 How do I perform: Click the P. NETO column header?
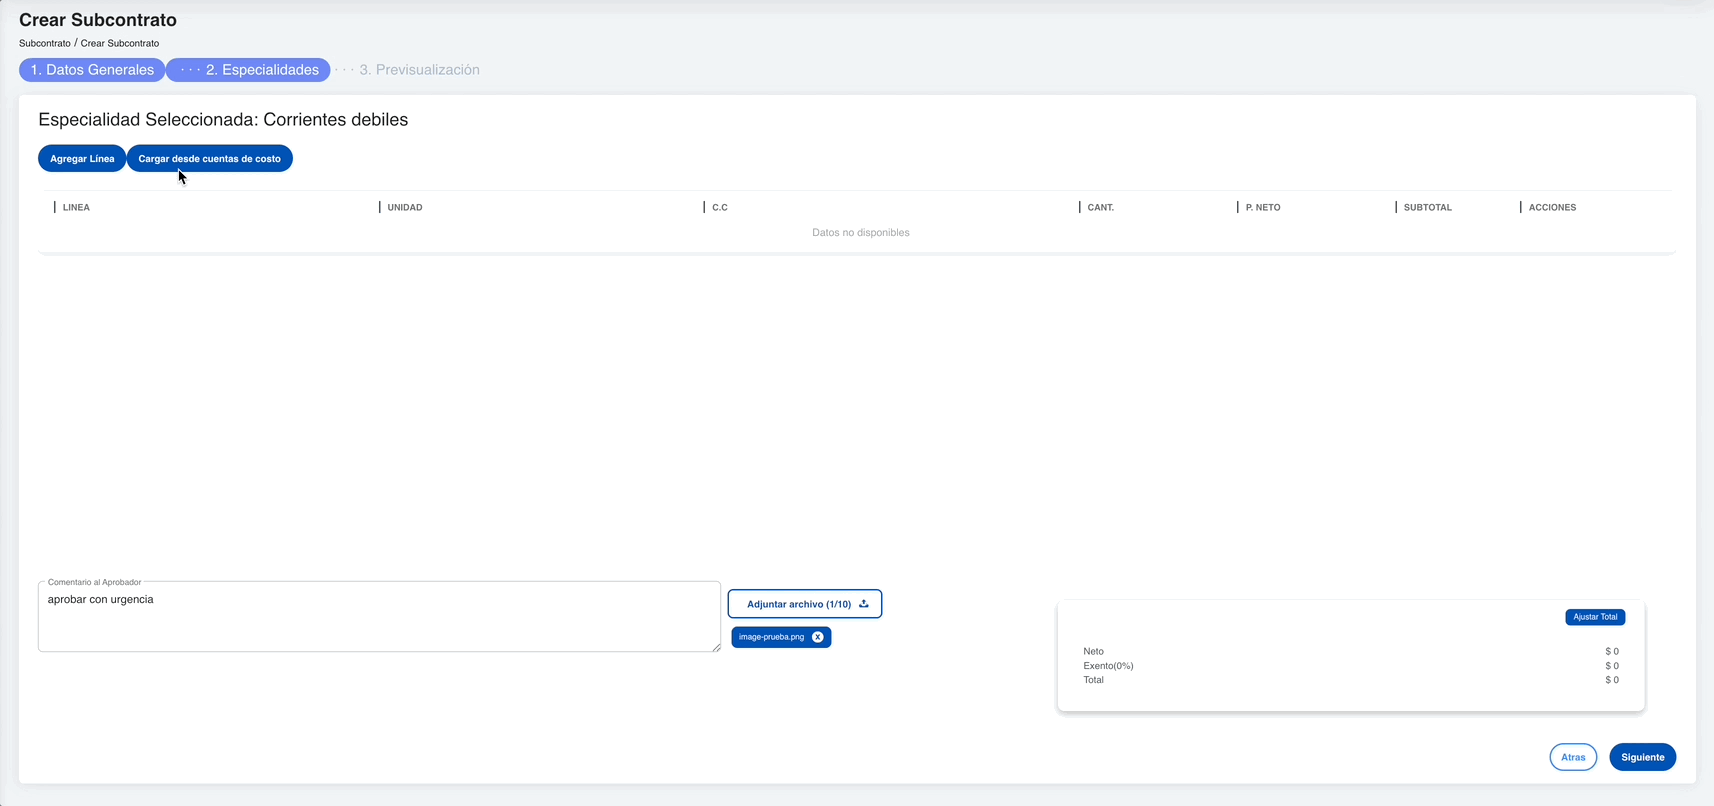1263,207
